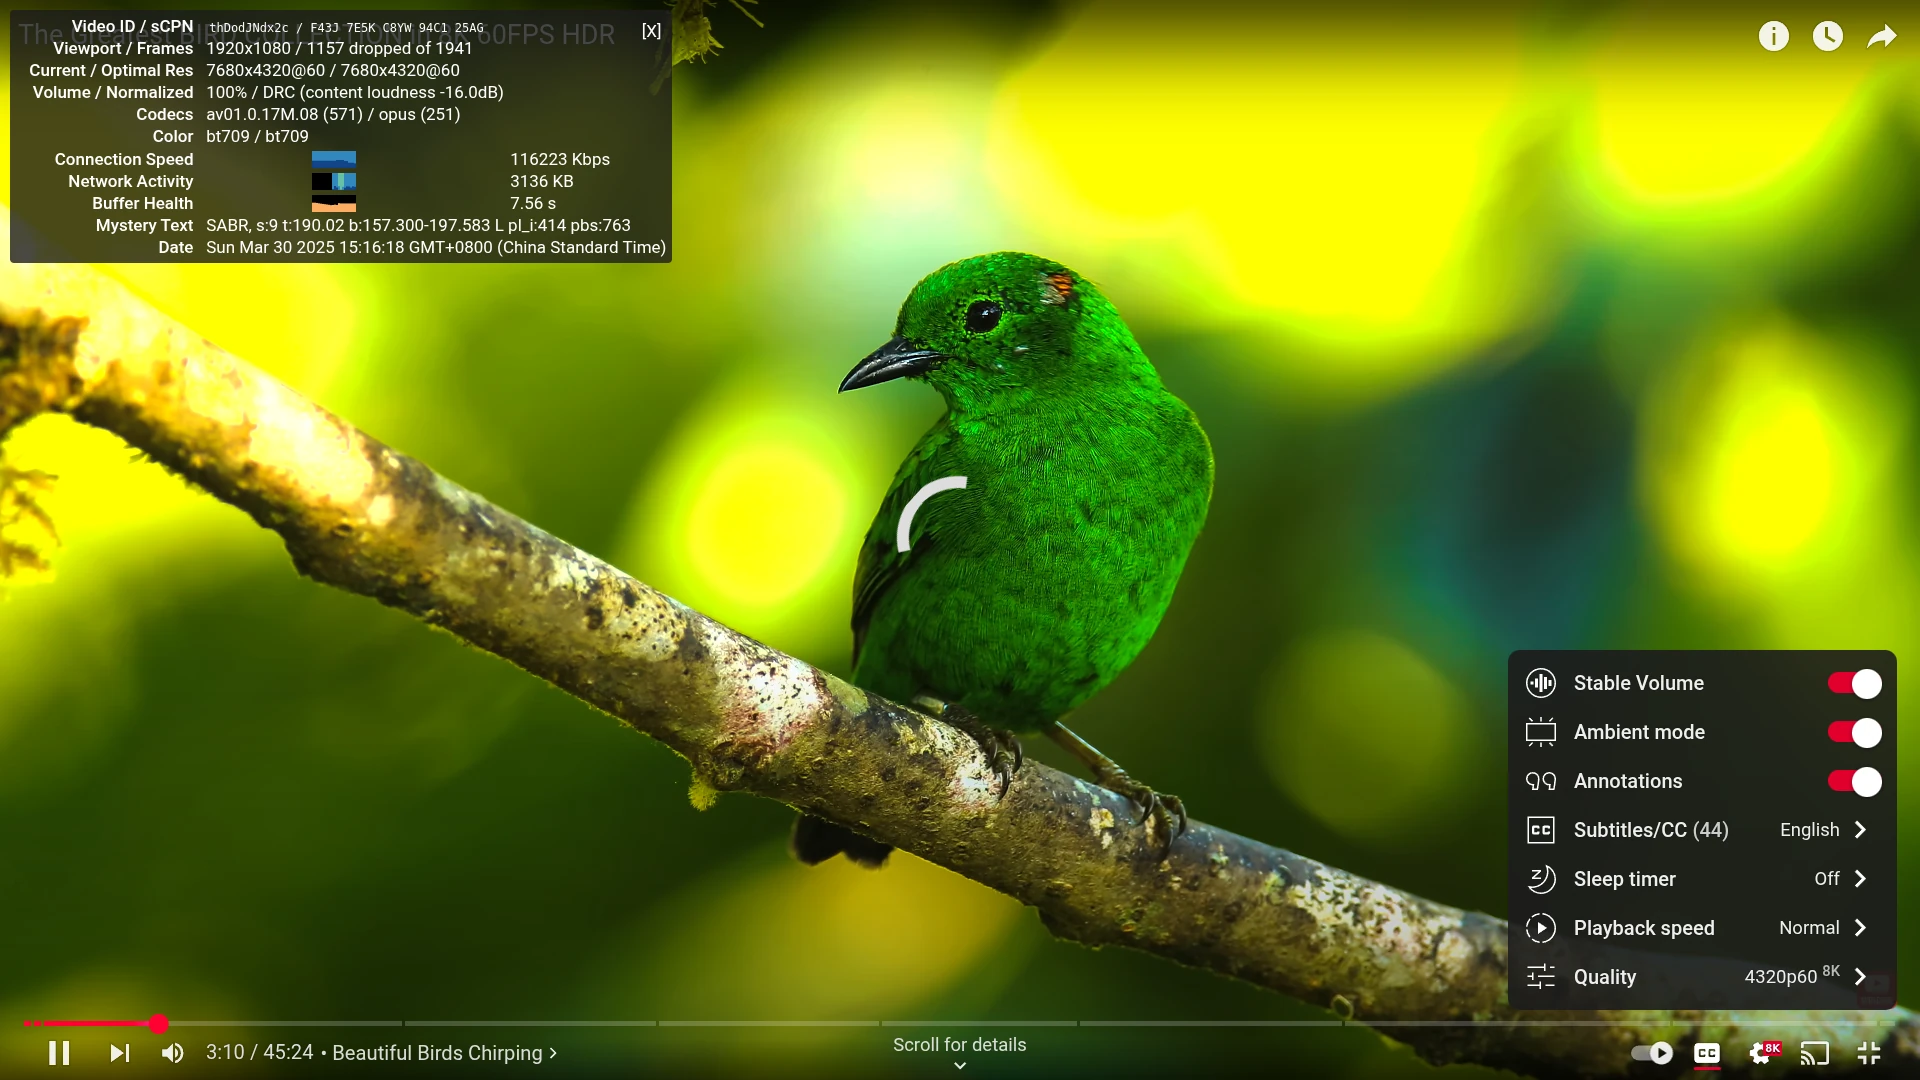Viewport: 1920px width, 1080px height.
Task: Pause the video playback
Action: (x=59, y=1053)
